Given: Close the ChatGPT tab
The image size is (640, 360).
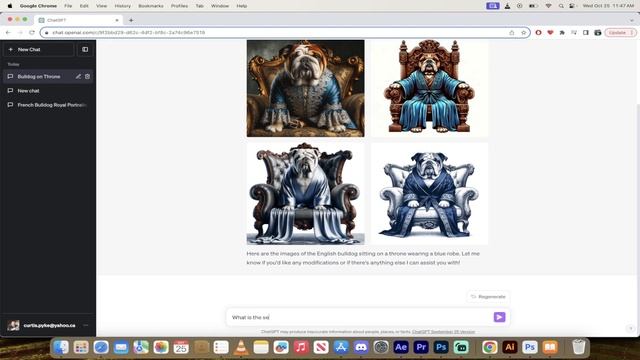Looking at the screenshot, I should coord(117,20).
